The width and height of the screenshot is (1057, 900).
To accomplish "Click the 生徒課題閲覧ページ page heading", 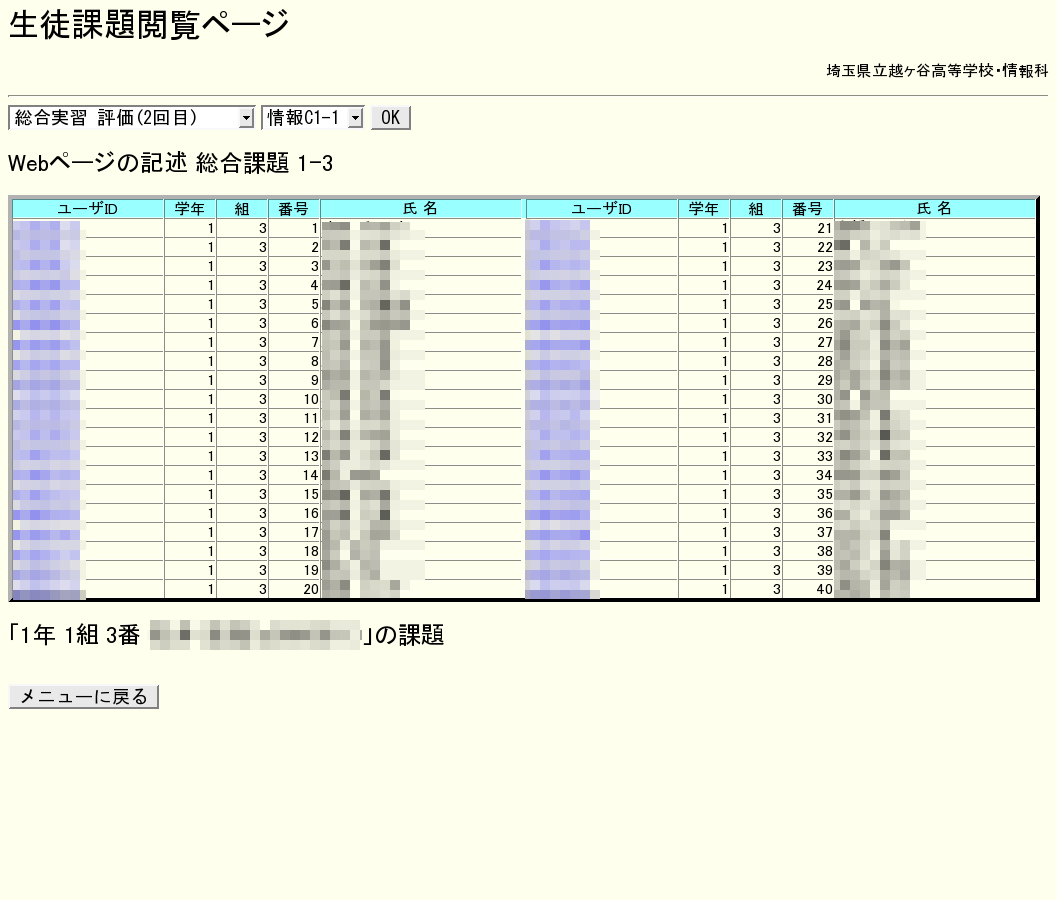I will [x=149, y=25].
